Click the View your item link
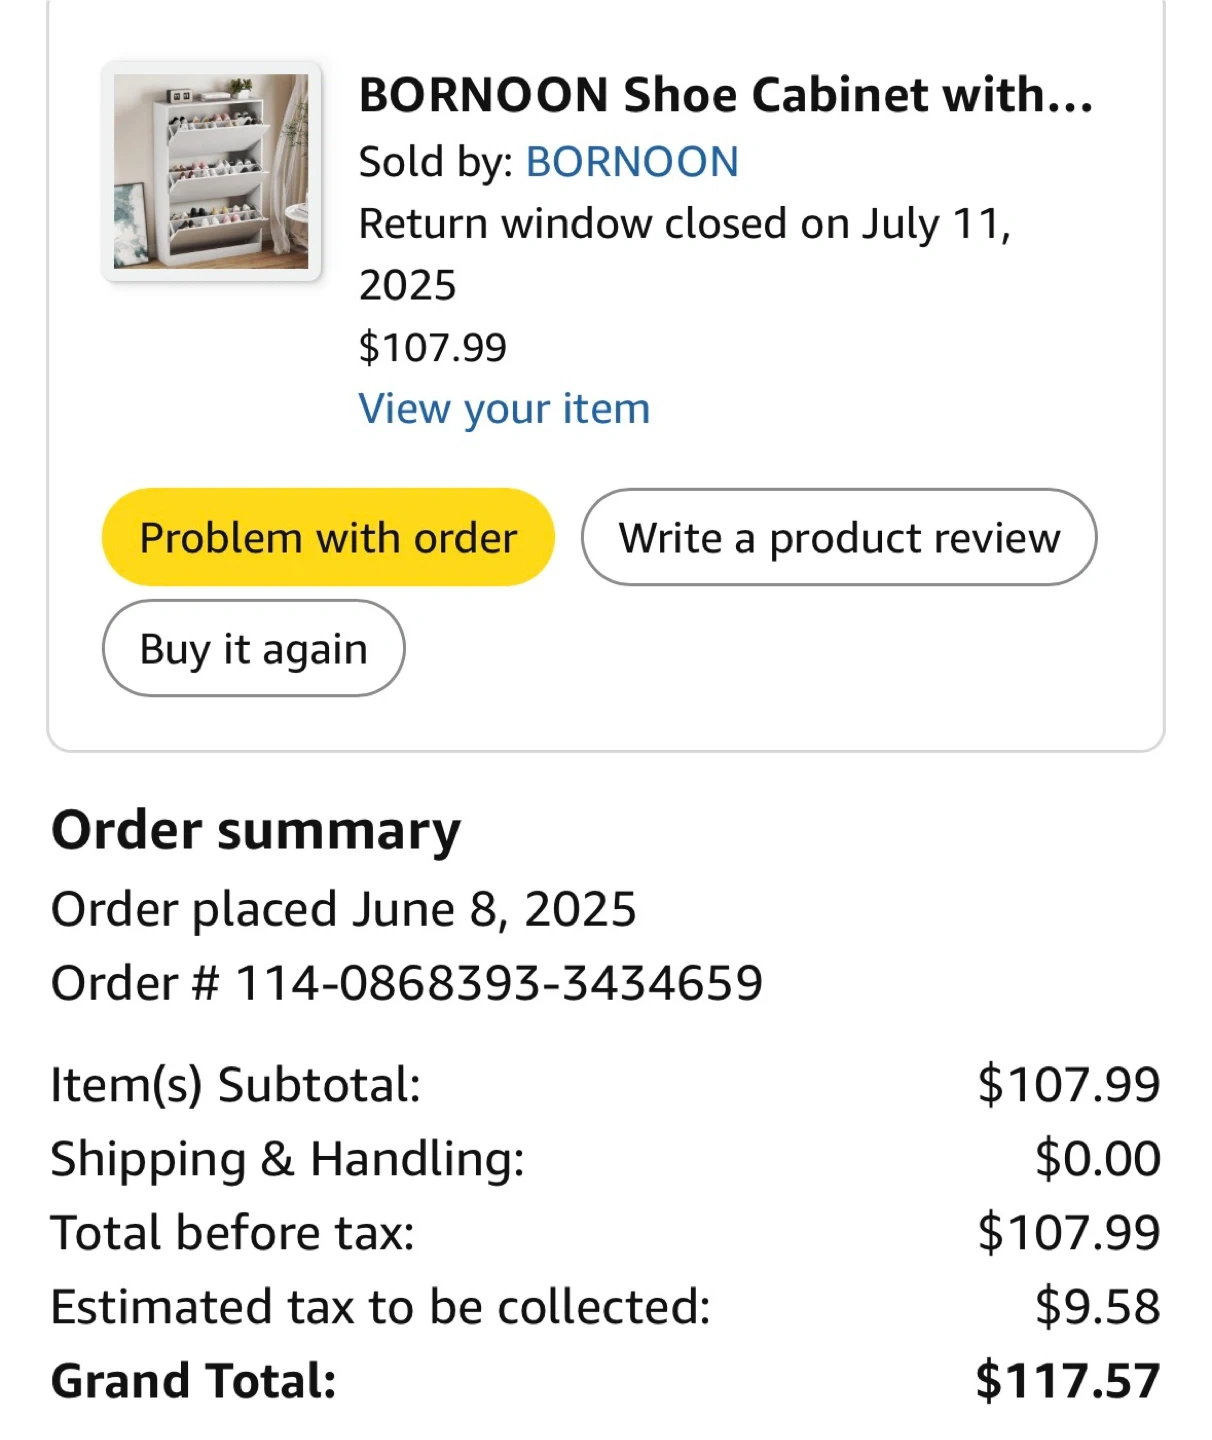Viewport: 1212px width, 1440px height. [504, 409]
